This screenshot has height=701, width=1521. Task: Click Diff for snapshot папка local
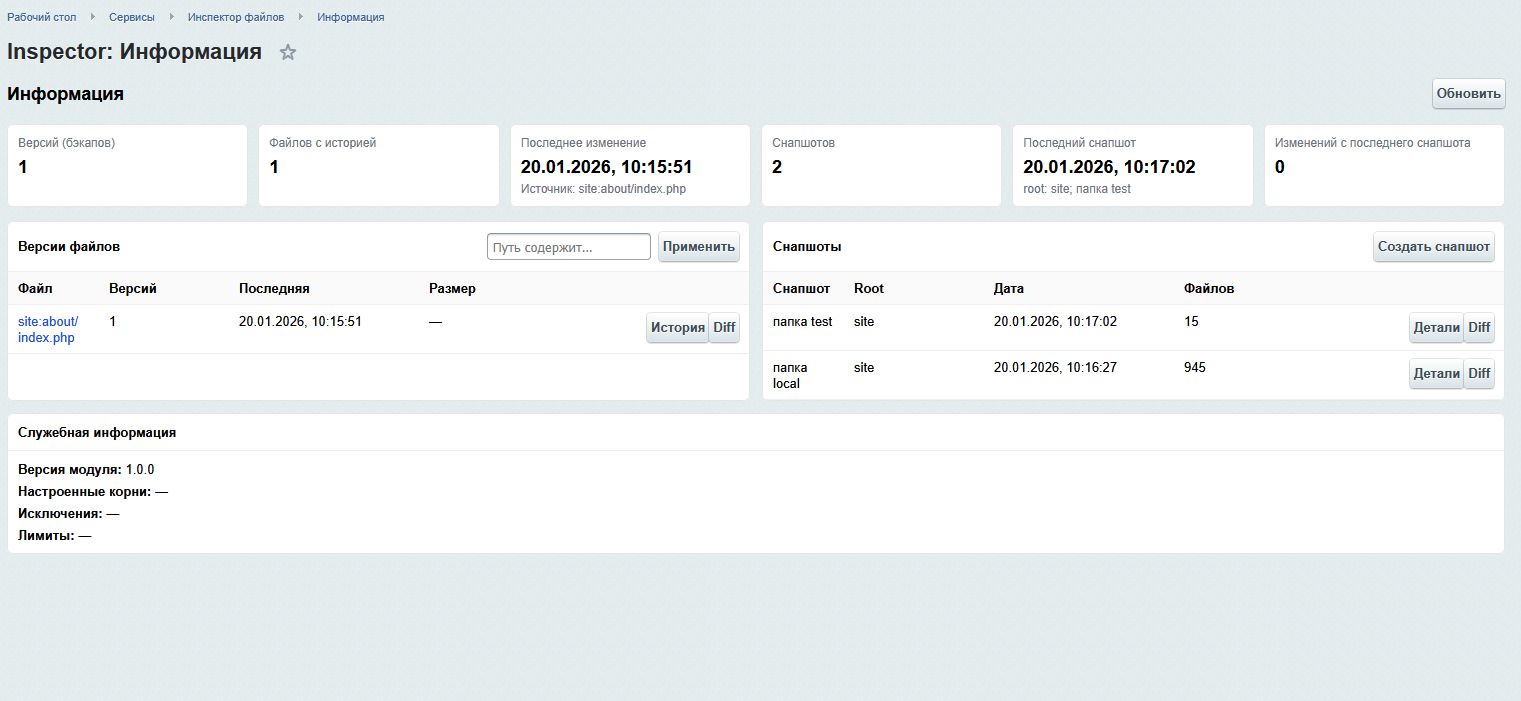(1479, 373)
